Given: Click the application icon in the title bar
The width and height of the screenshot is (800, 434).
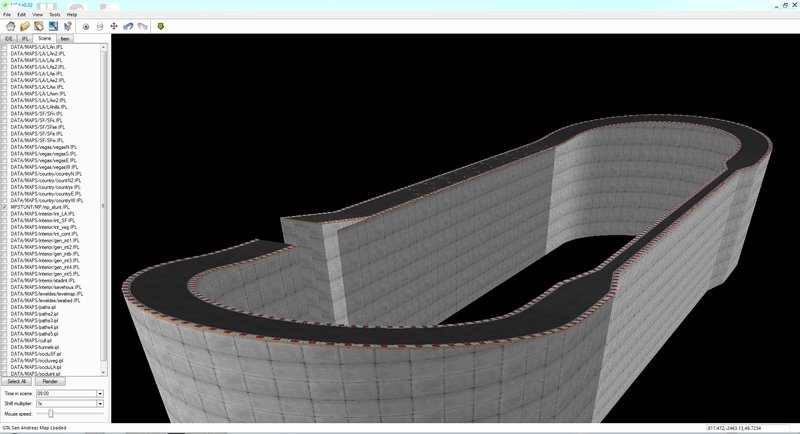Looking at the screenshot, I should pos(5,5).
